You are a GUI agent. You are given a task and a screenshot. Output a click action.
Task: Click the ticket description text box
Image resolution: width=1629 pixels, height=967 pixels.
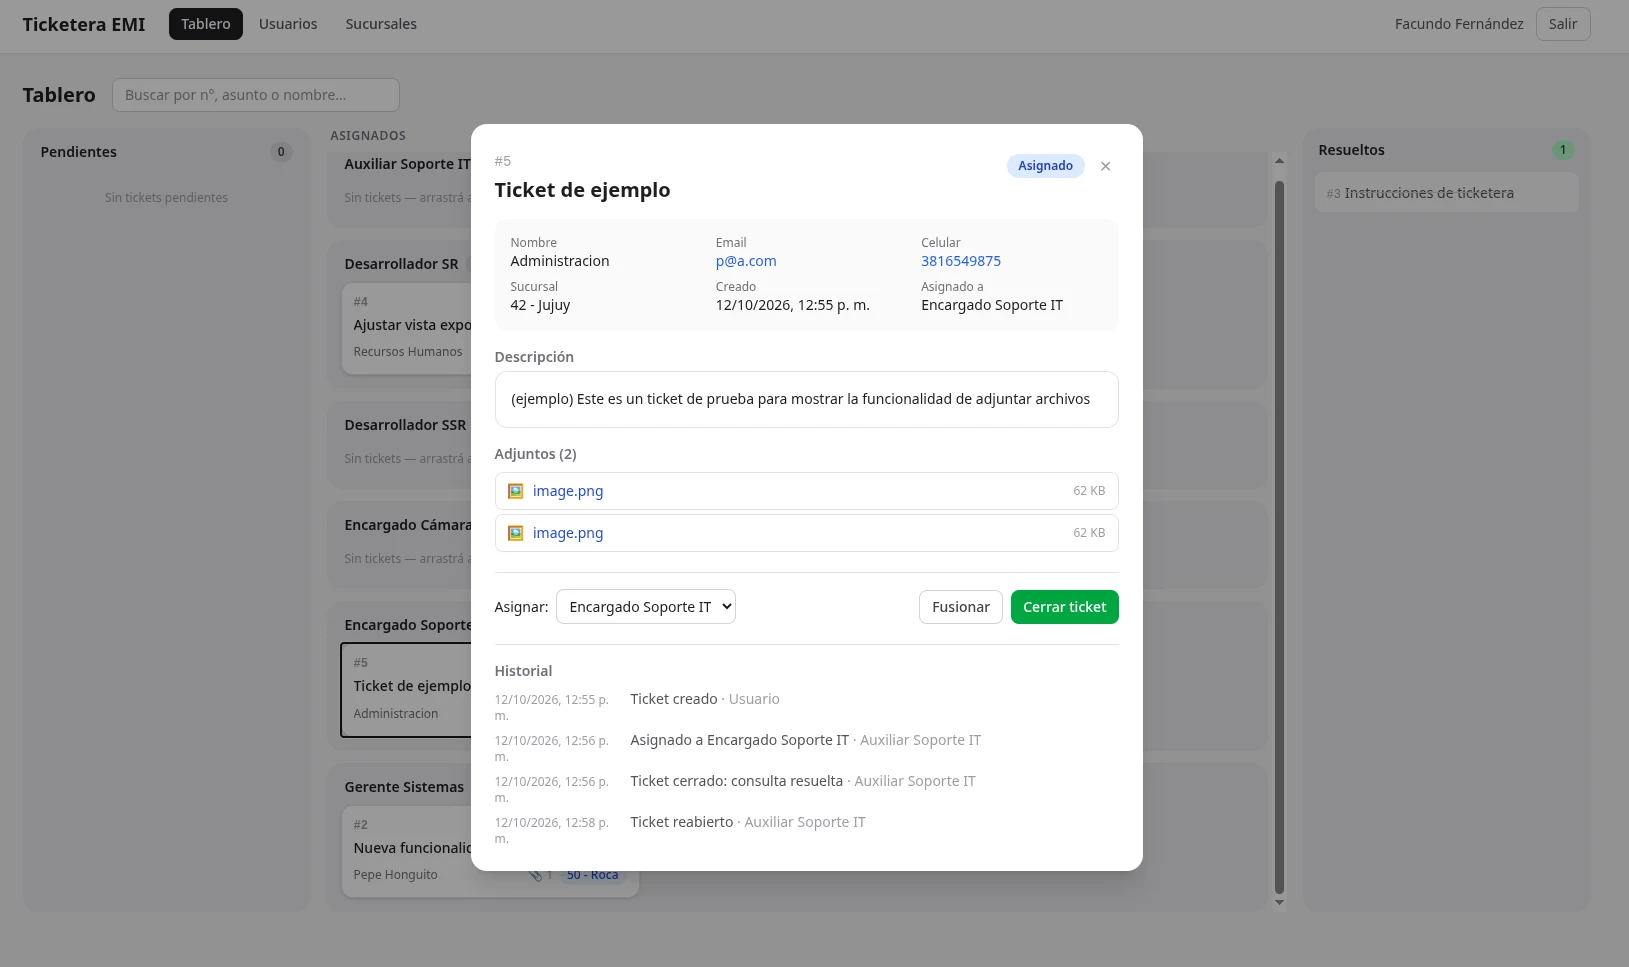(806, 400)
